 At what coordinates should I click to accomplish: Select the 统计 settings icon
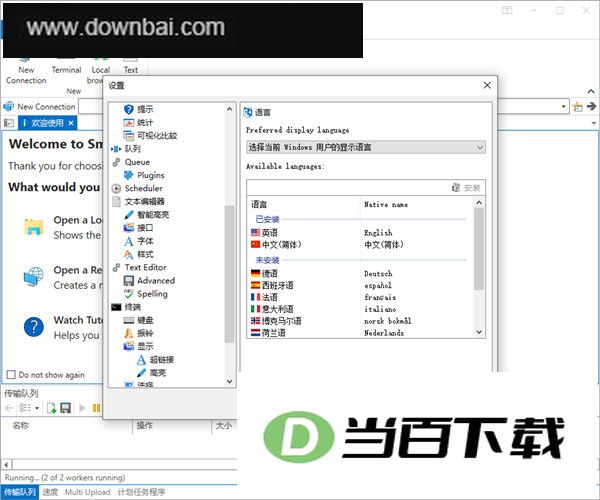coord(128,122)
